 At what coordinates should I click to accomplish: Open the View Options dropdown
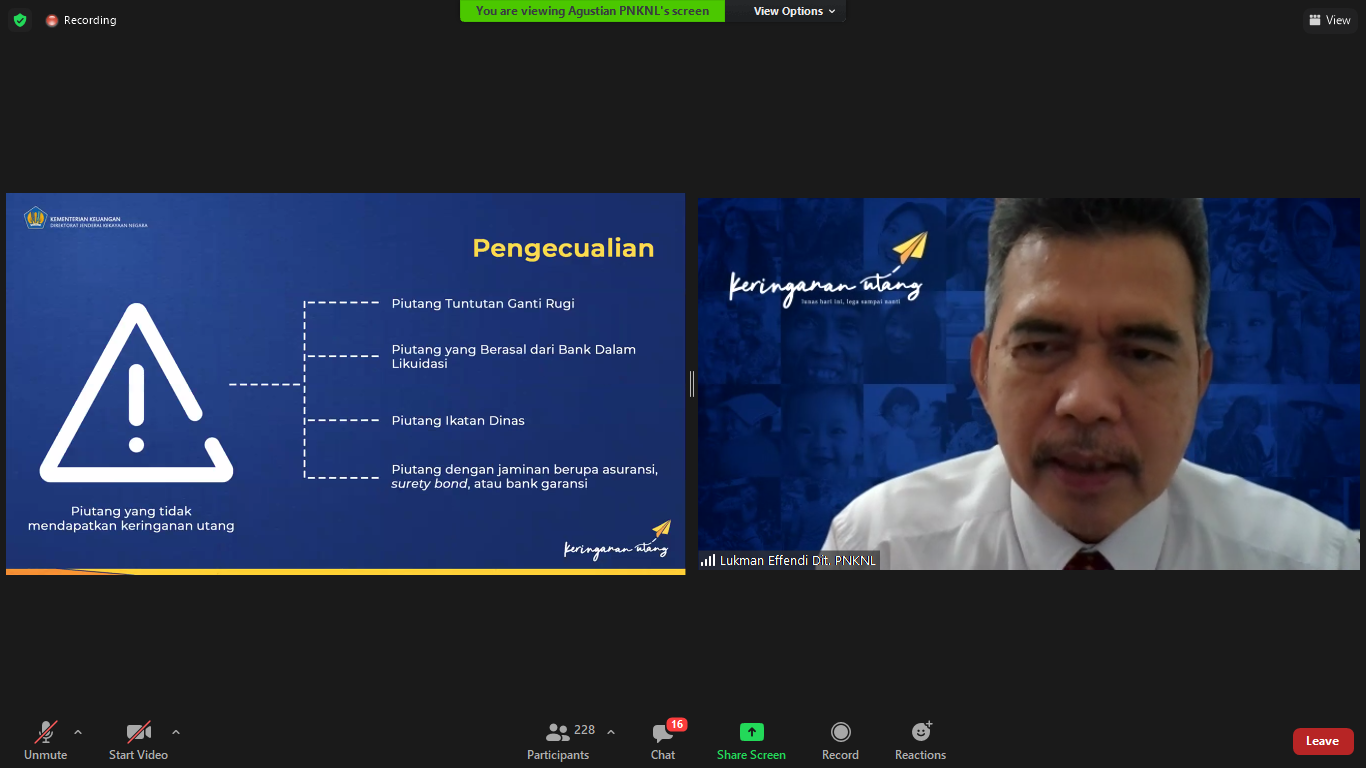pos(794,11)
